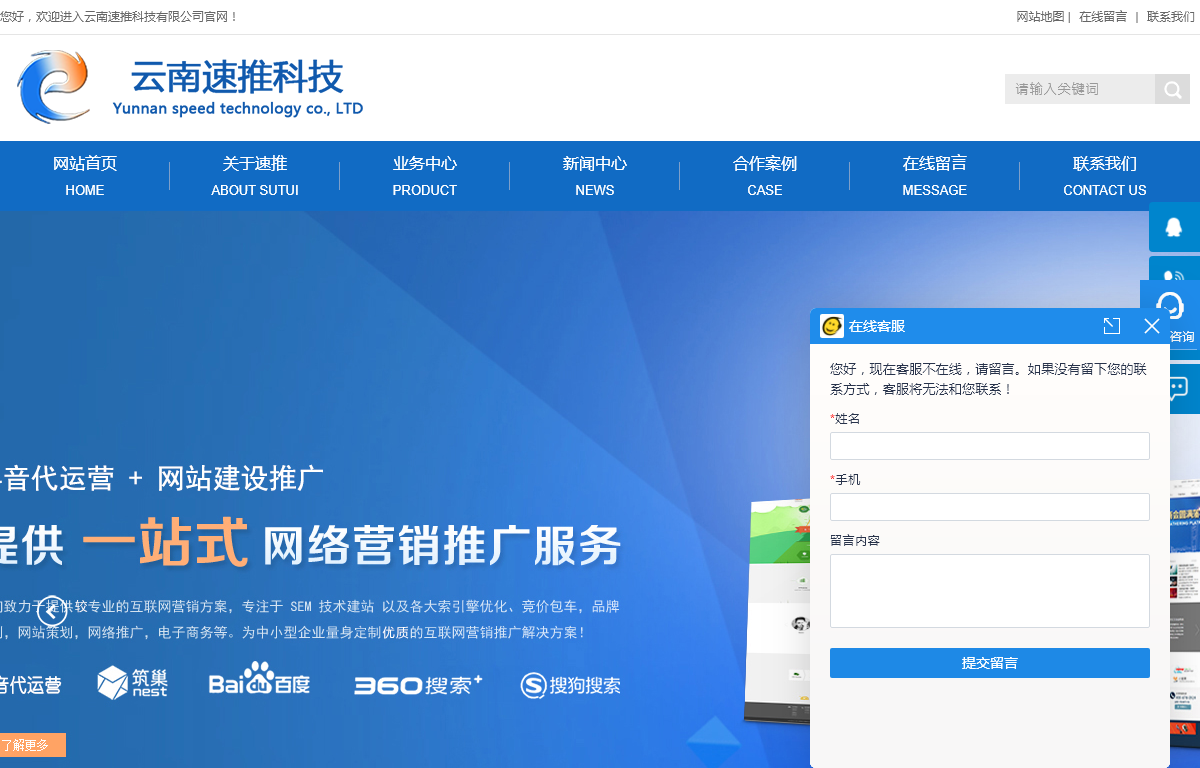The height and width of the screenshot is (768, 1200).
Task: Focus the keyword search input field
Action: (1080, 89)
